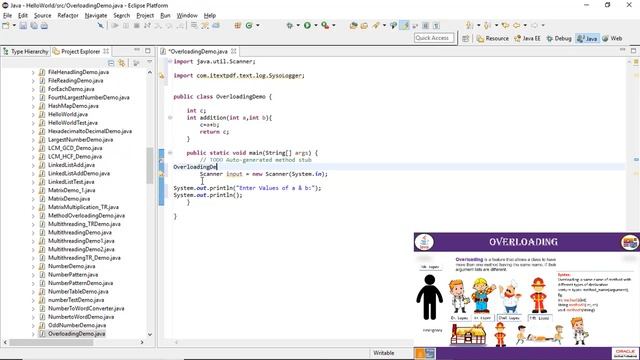Click the New Java Package icon
640x360 pixels.
(x=238, y=25)
